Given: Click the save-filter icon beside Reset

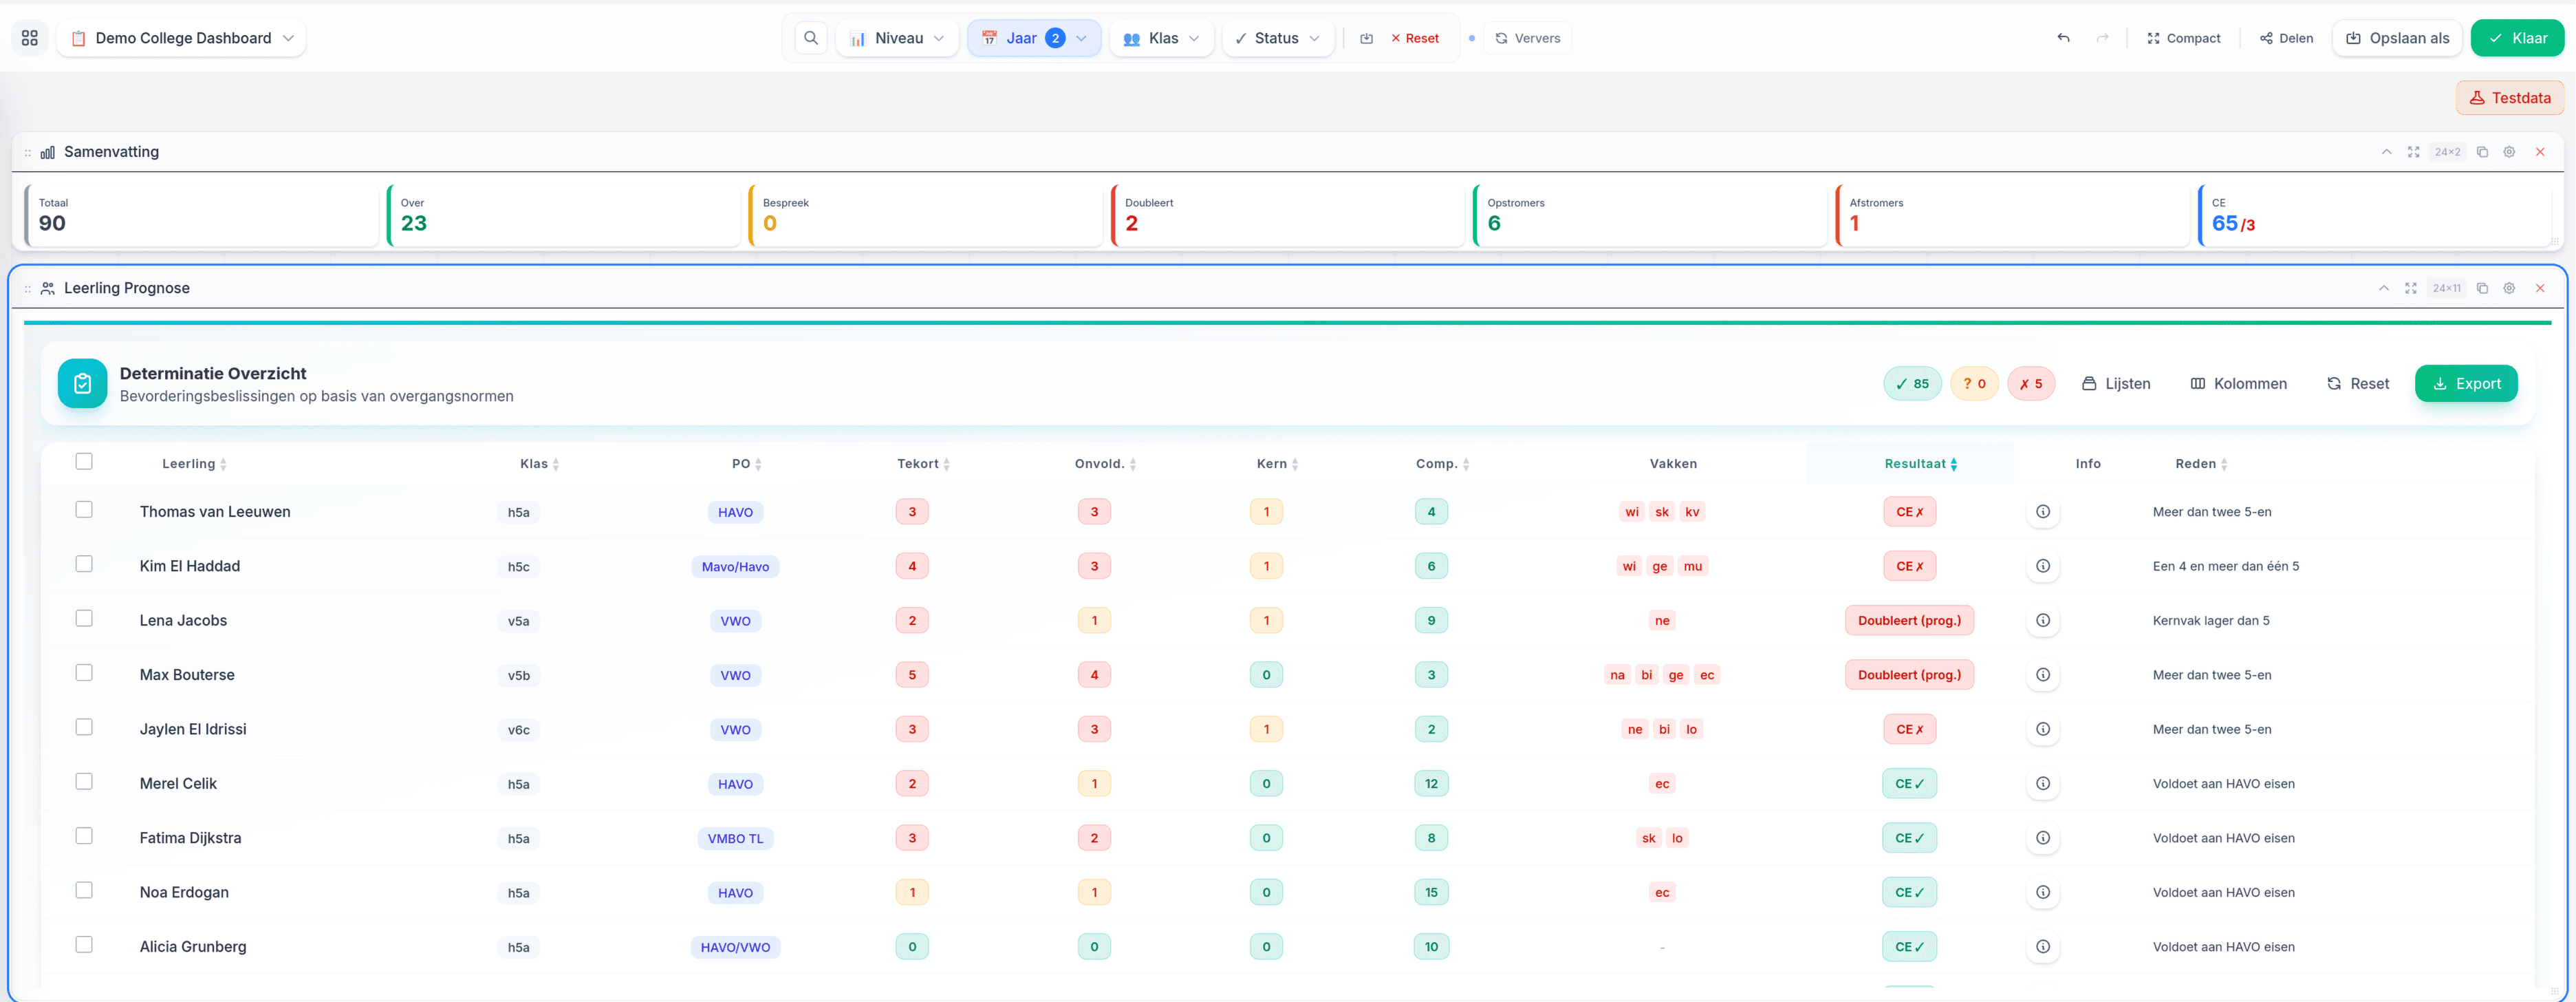Looking at the screenshot, I should [x=1366, y=38].
